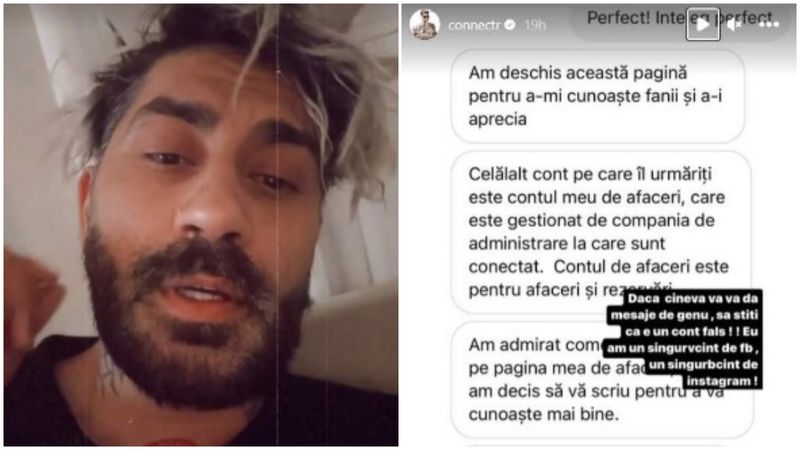Tap the play button on the story
Viewport: 800px width, 450px height.
coord(703,24)
